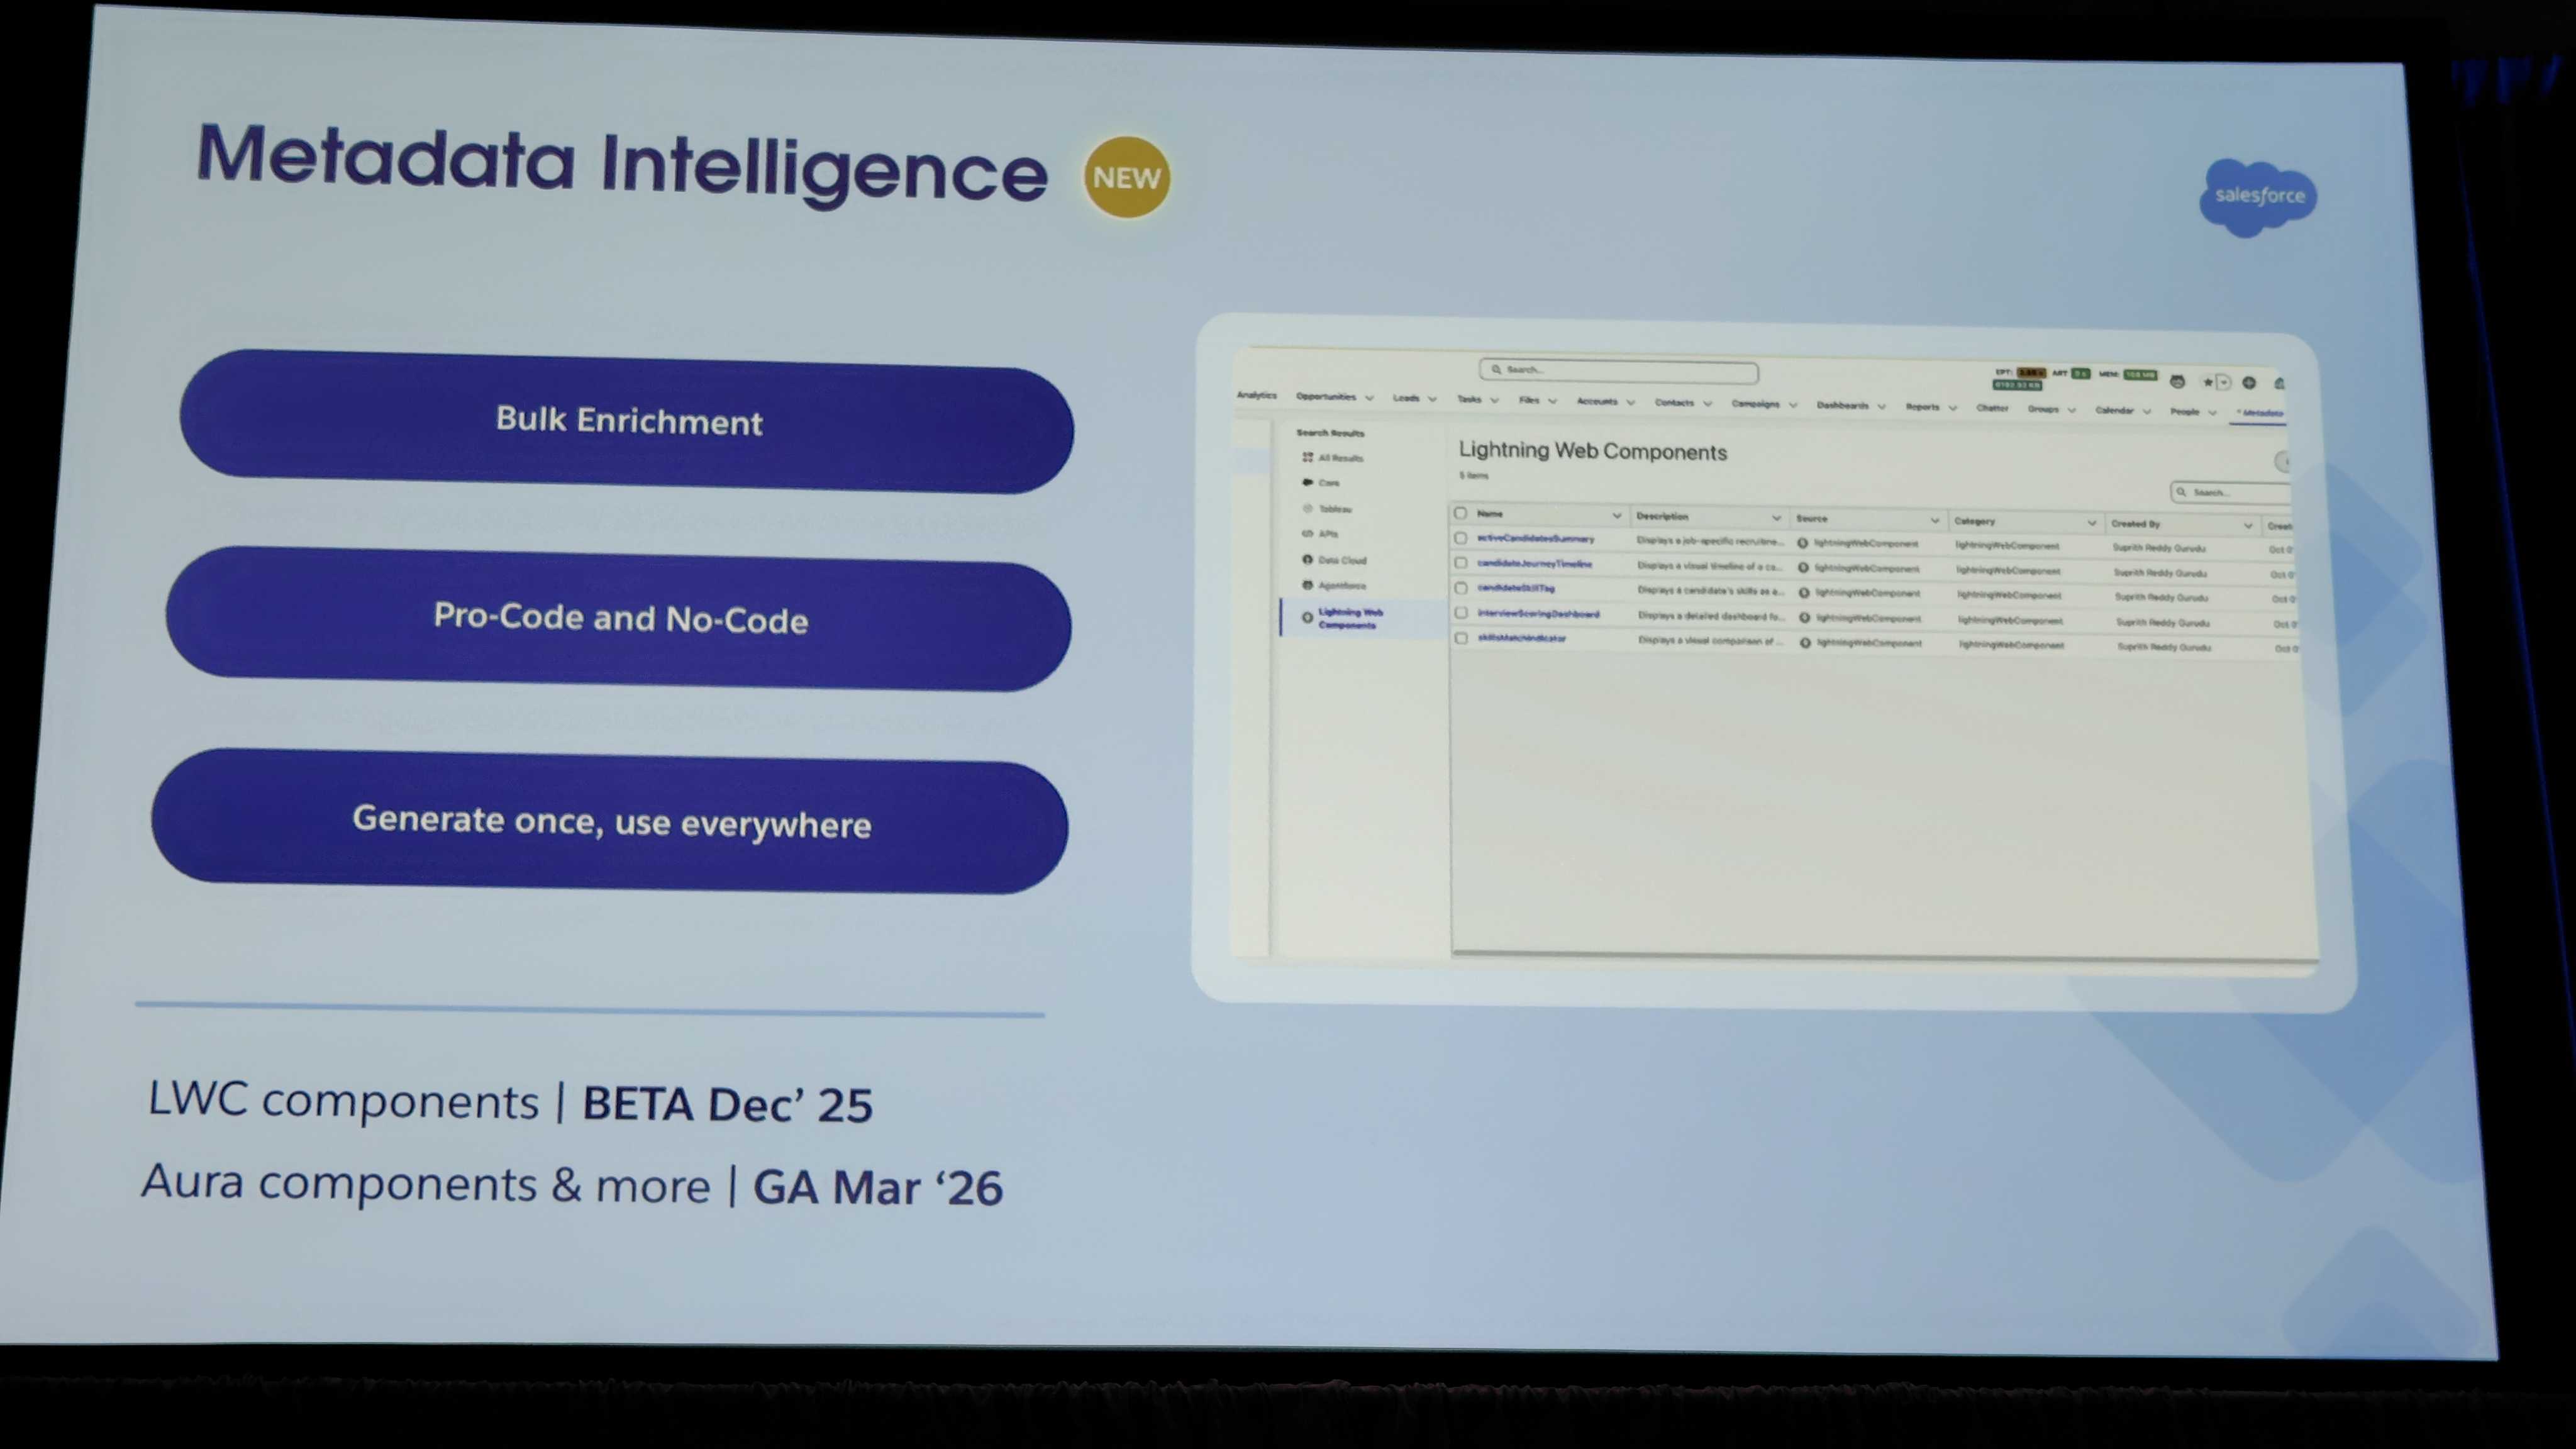Click the All Results sidebar icon
2576x1449 pixels.
coord(1307,457)
